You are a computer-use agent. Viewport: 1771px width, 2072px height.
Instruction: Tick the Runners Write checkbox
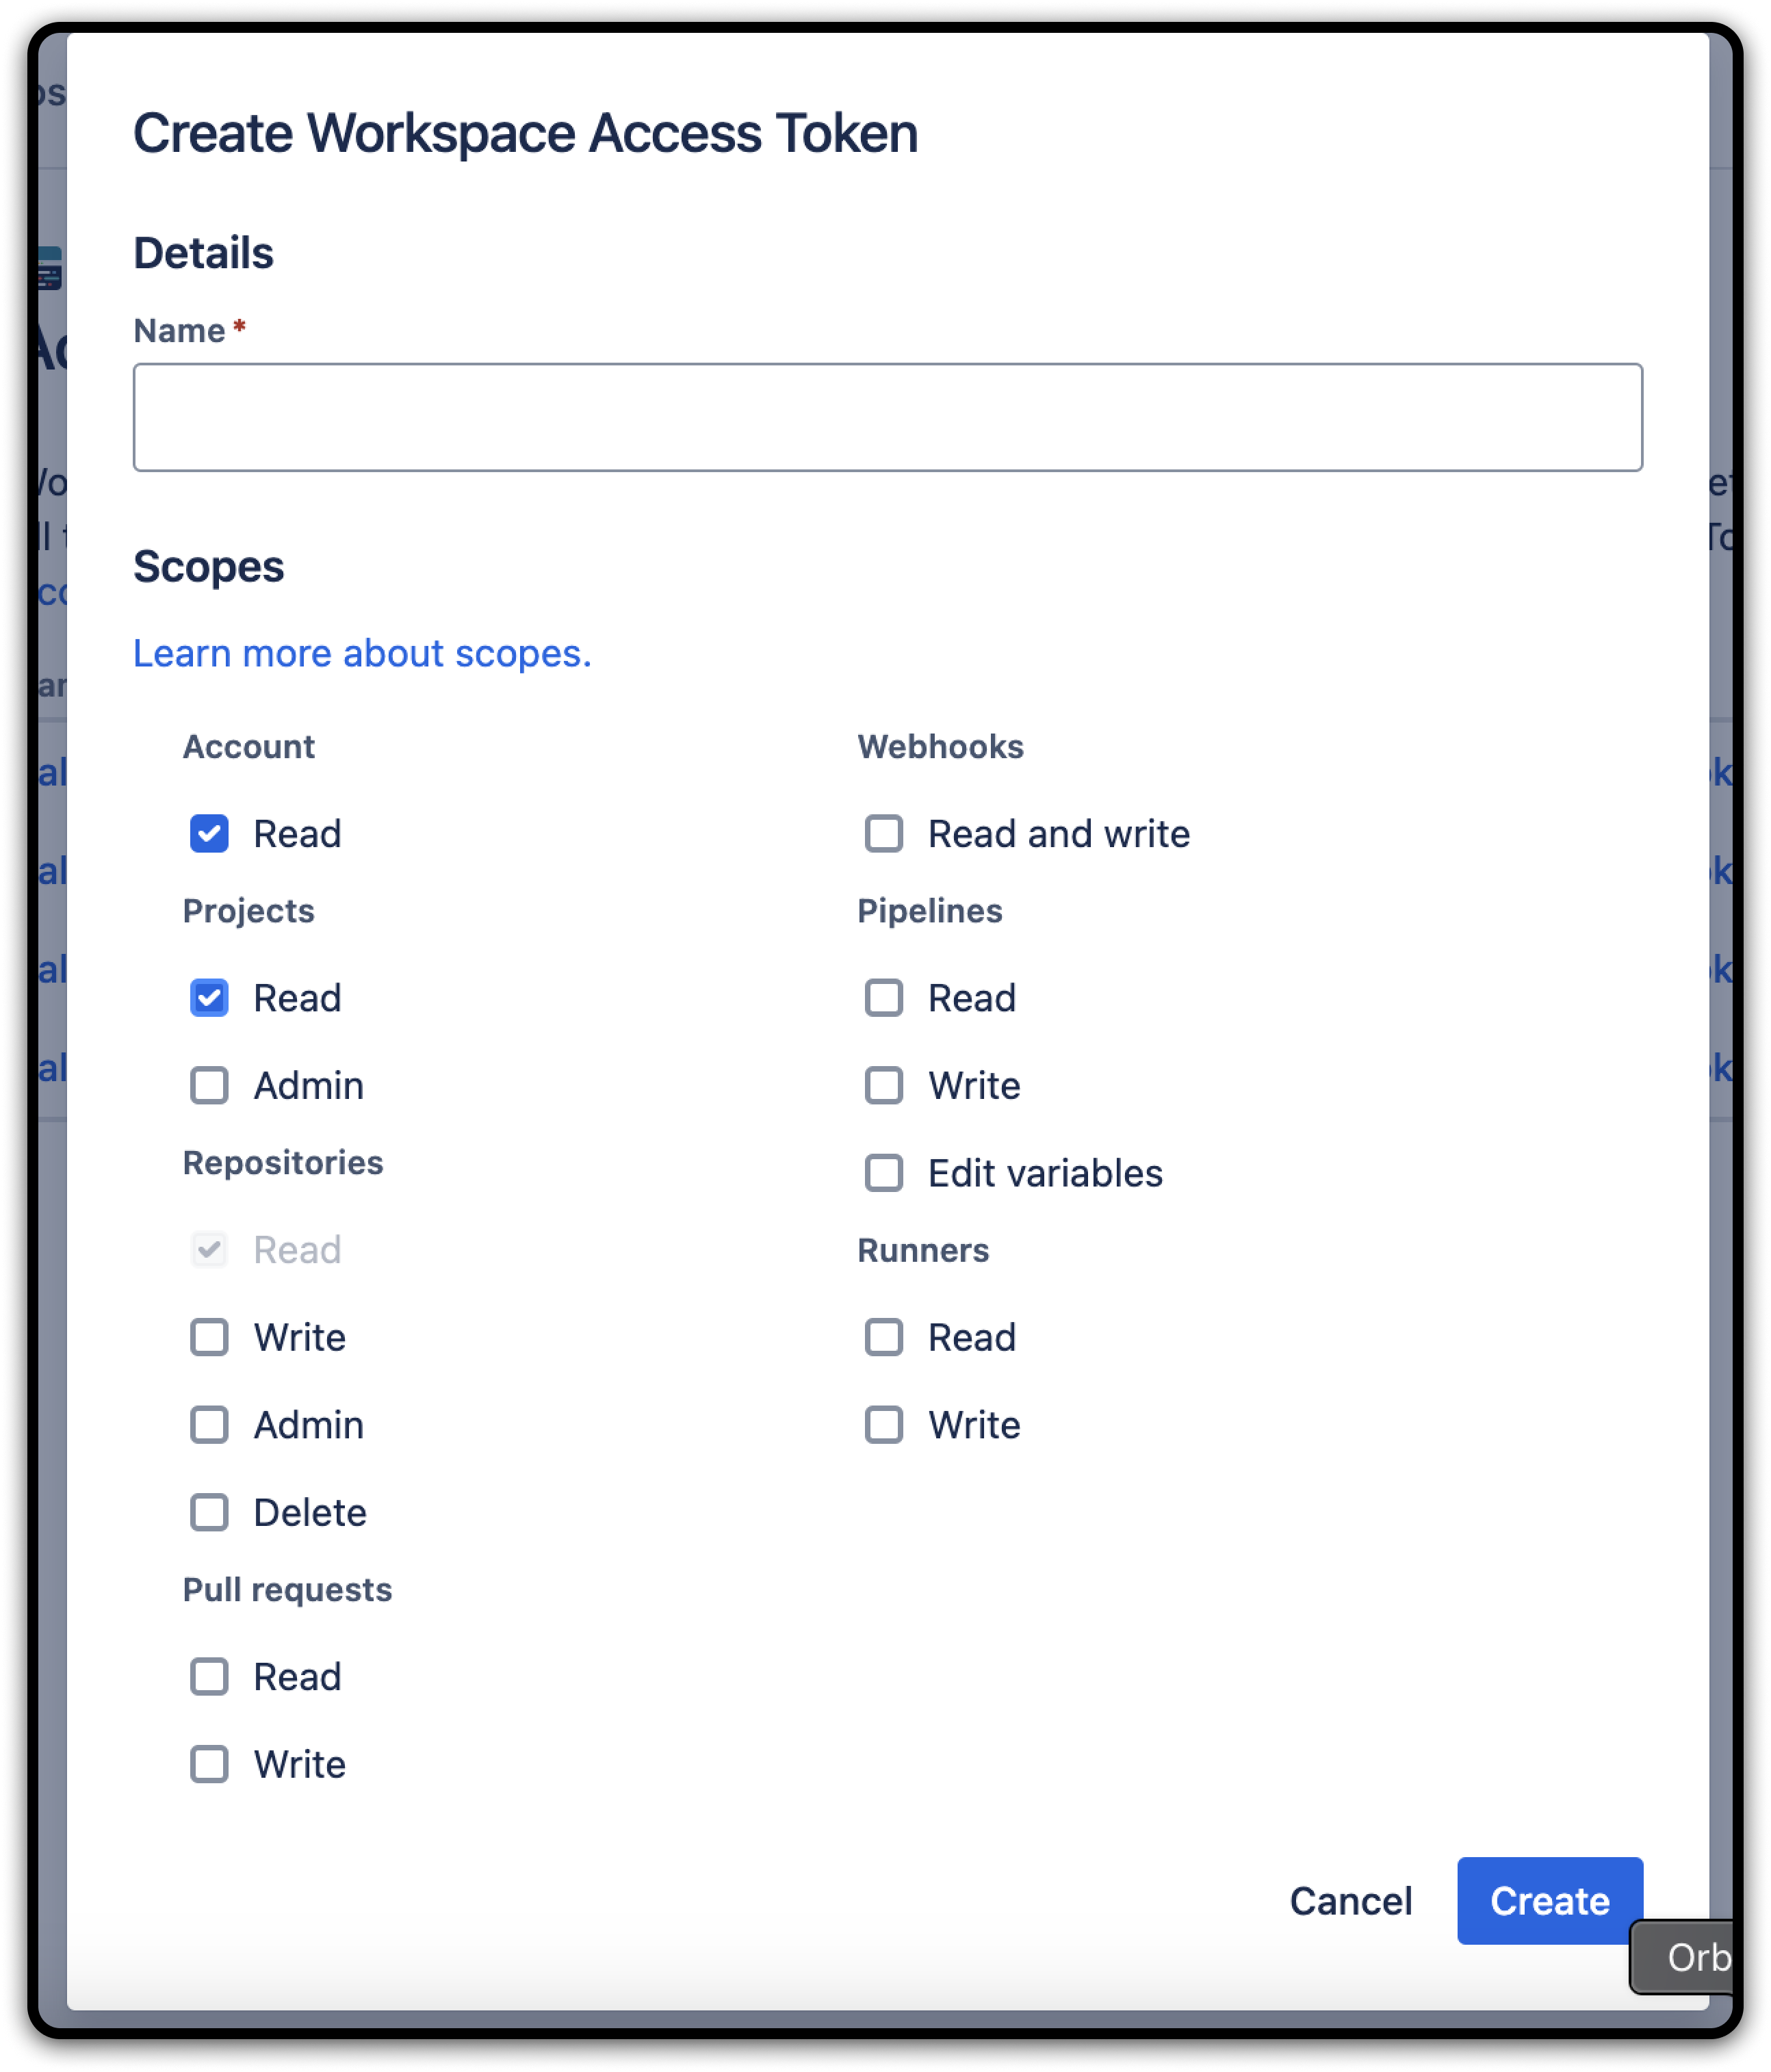point(884,1425)
